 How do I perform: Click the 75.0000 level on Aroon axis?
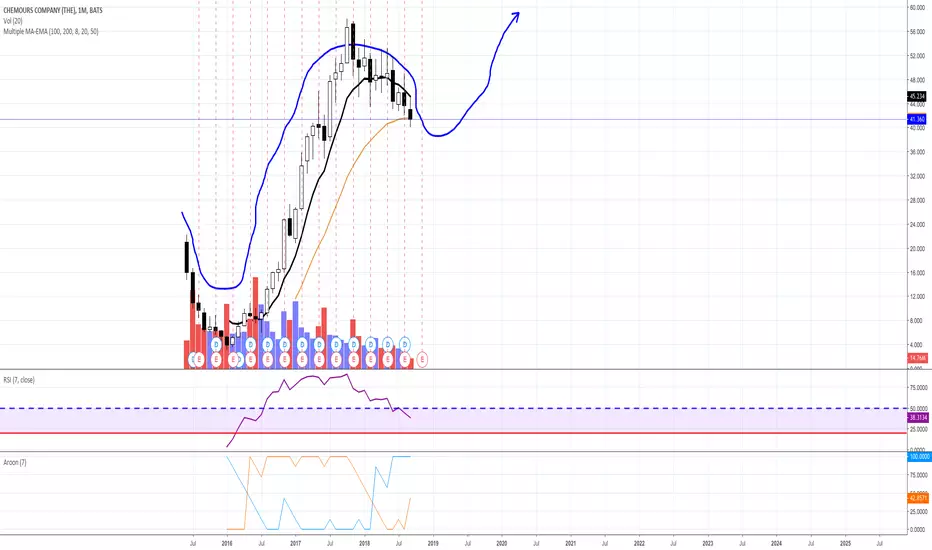[x=918, y=475]
